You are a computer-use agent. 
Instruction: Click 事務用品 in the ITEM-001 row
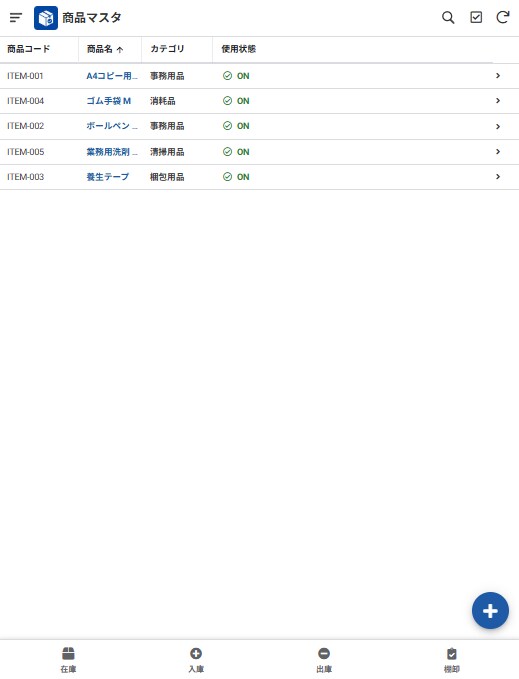pos(167,76)
